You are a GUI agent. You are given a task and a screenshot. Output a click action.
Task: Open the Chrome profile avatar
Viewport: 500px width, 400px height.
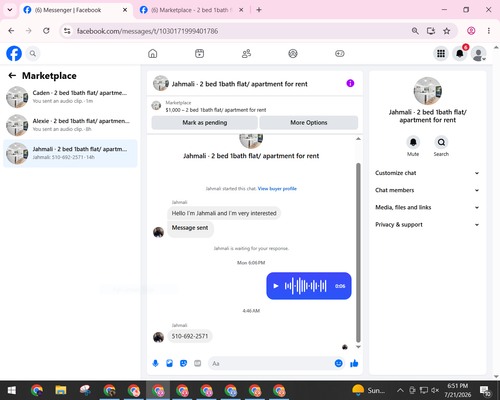(x=471, y=31)
